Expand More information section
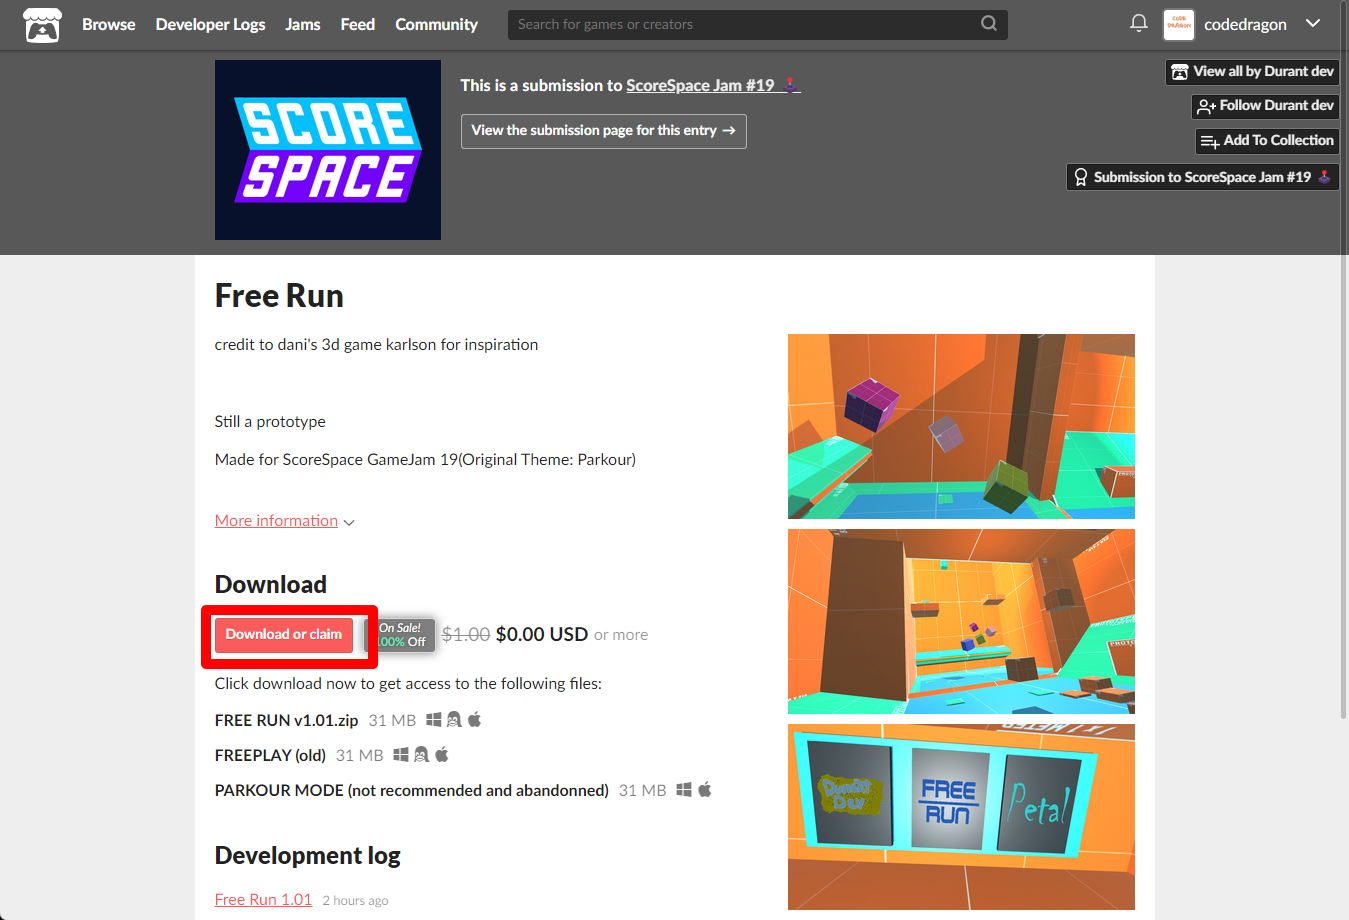The image size is (1349, 920). tap(284, 521)
